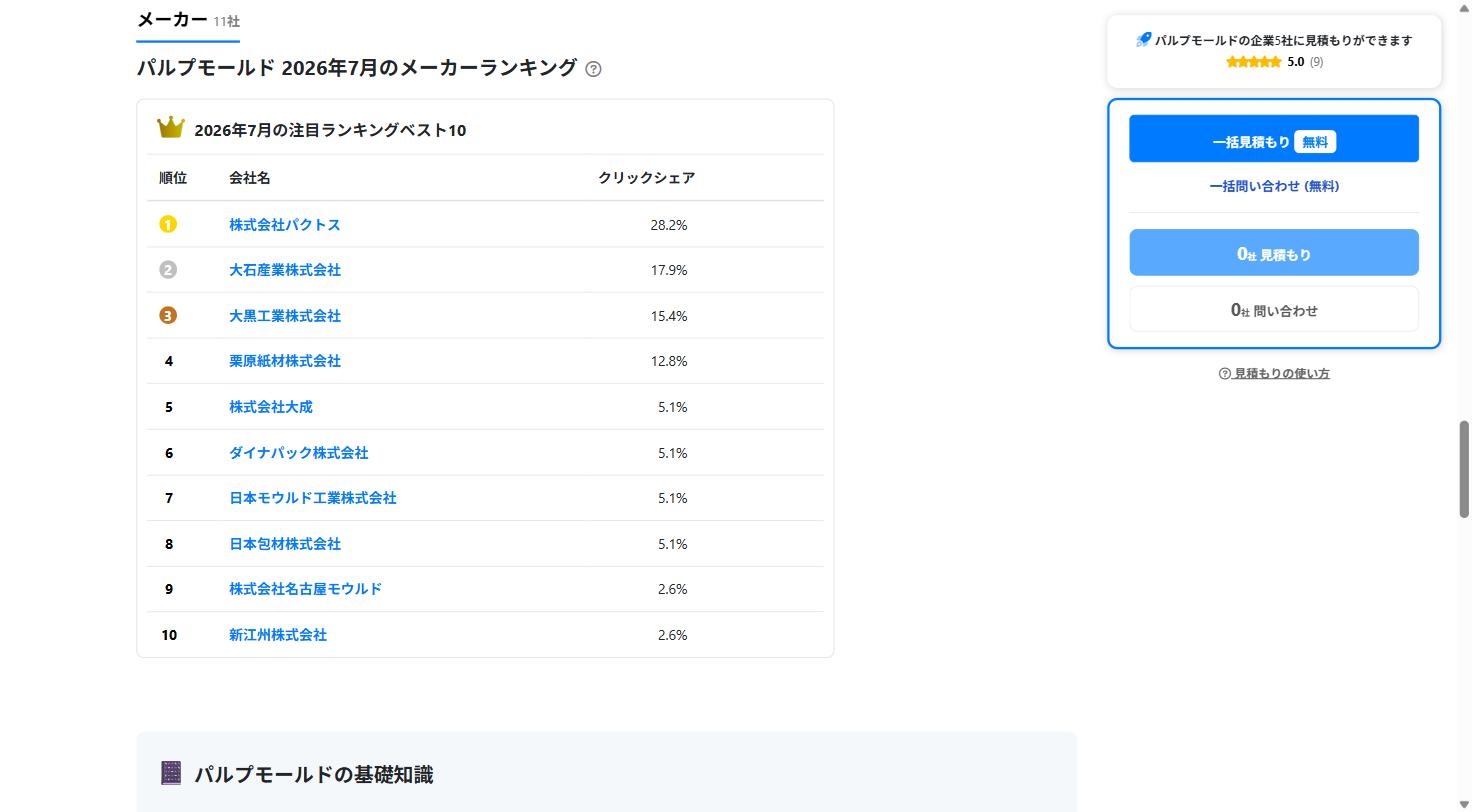Click the 11社 count label

pyautogui.click(x=226, y=21)
